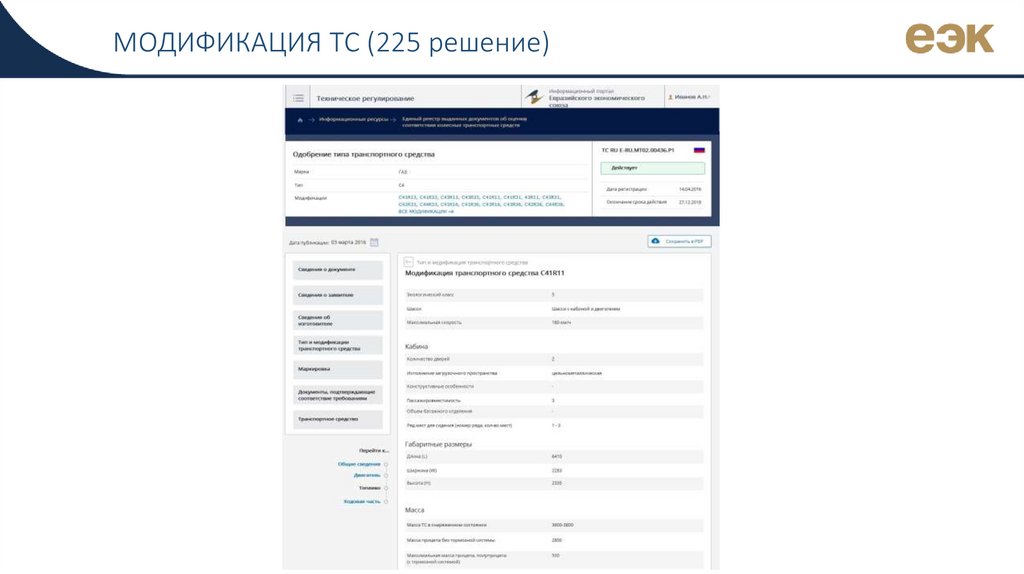This screenshot has height=574, width=1024.
Task: Open the Информационные ресурсы breadcrumb link
Action: point(353,120)
